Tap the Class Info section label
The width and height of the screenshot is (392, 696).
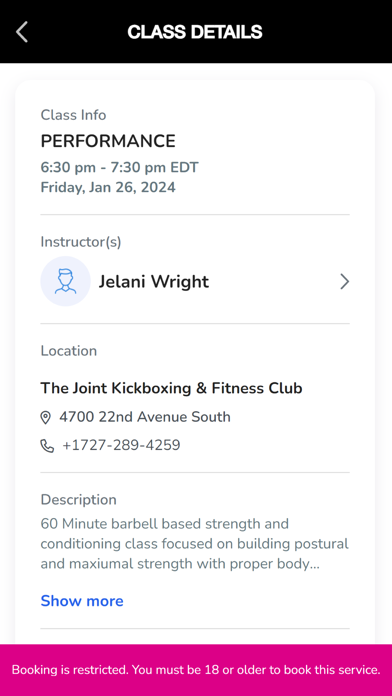click(x=73, y=115)
